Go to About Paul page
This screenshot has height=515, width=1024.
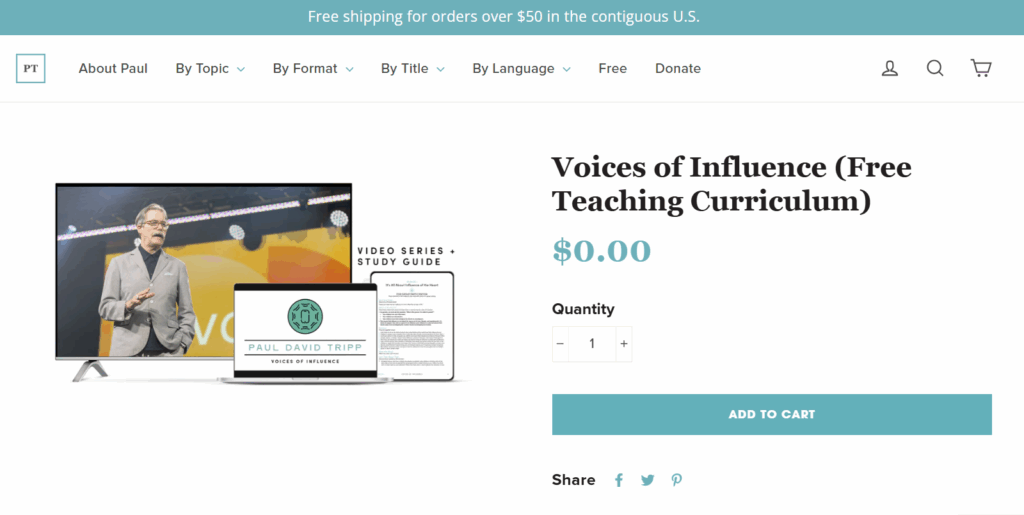pos(113,68)
